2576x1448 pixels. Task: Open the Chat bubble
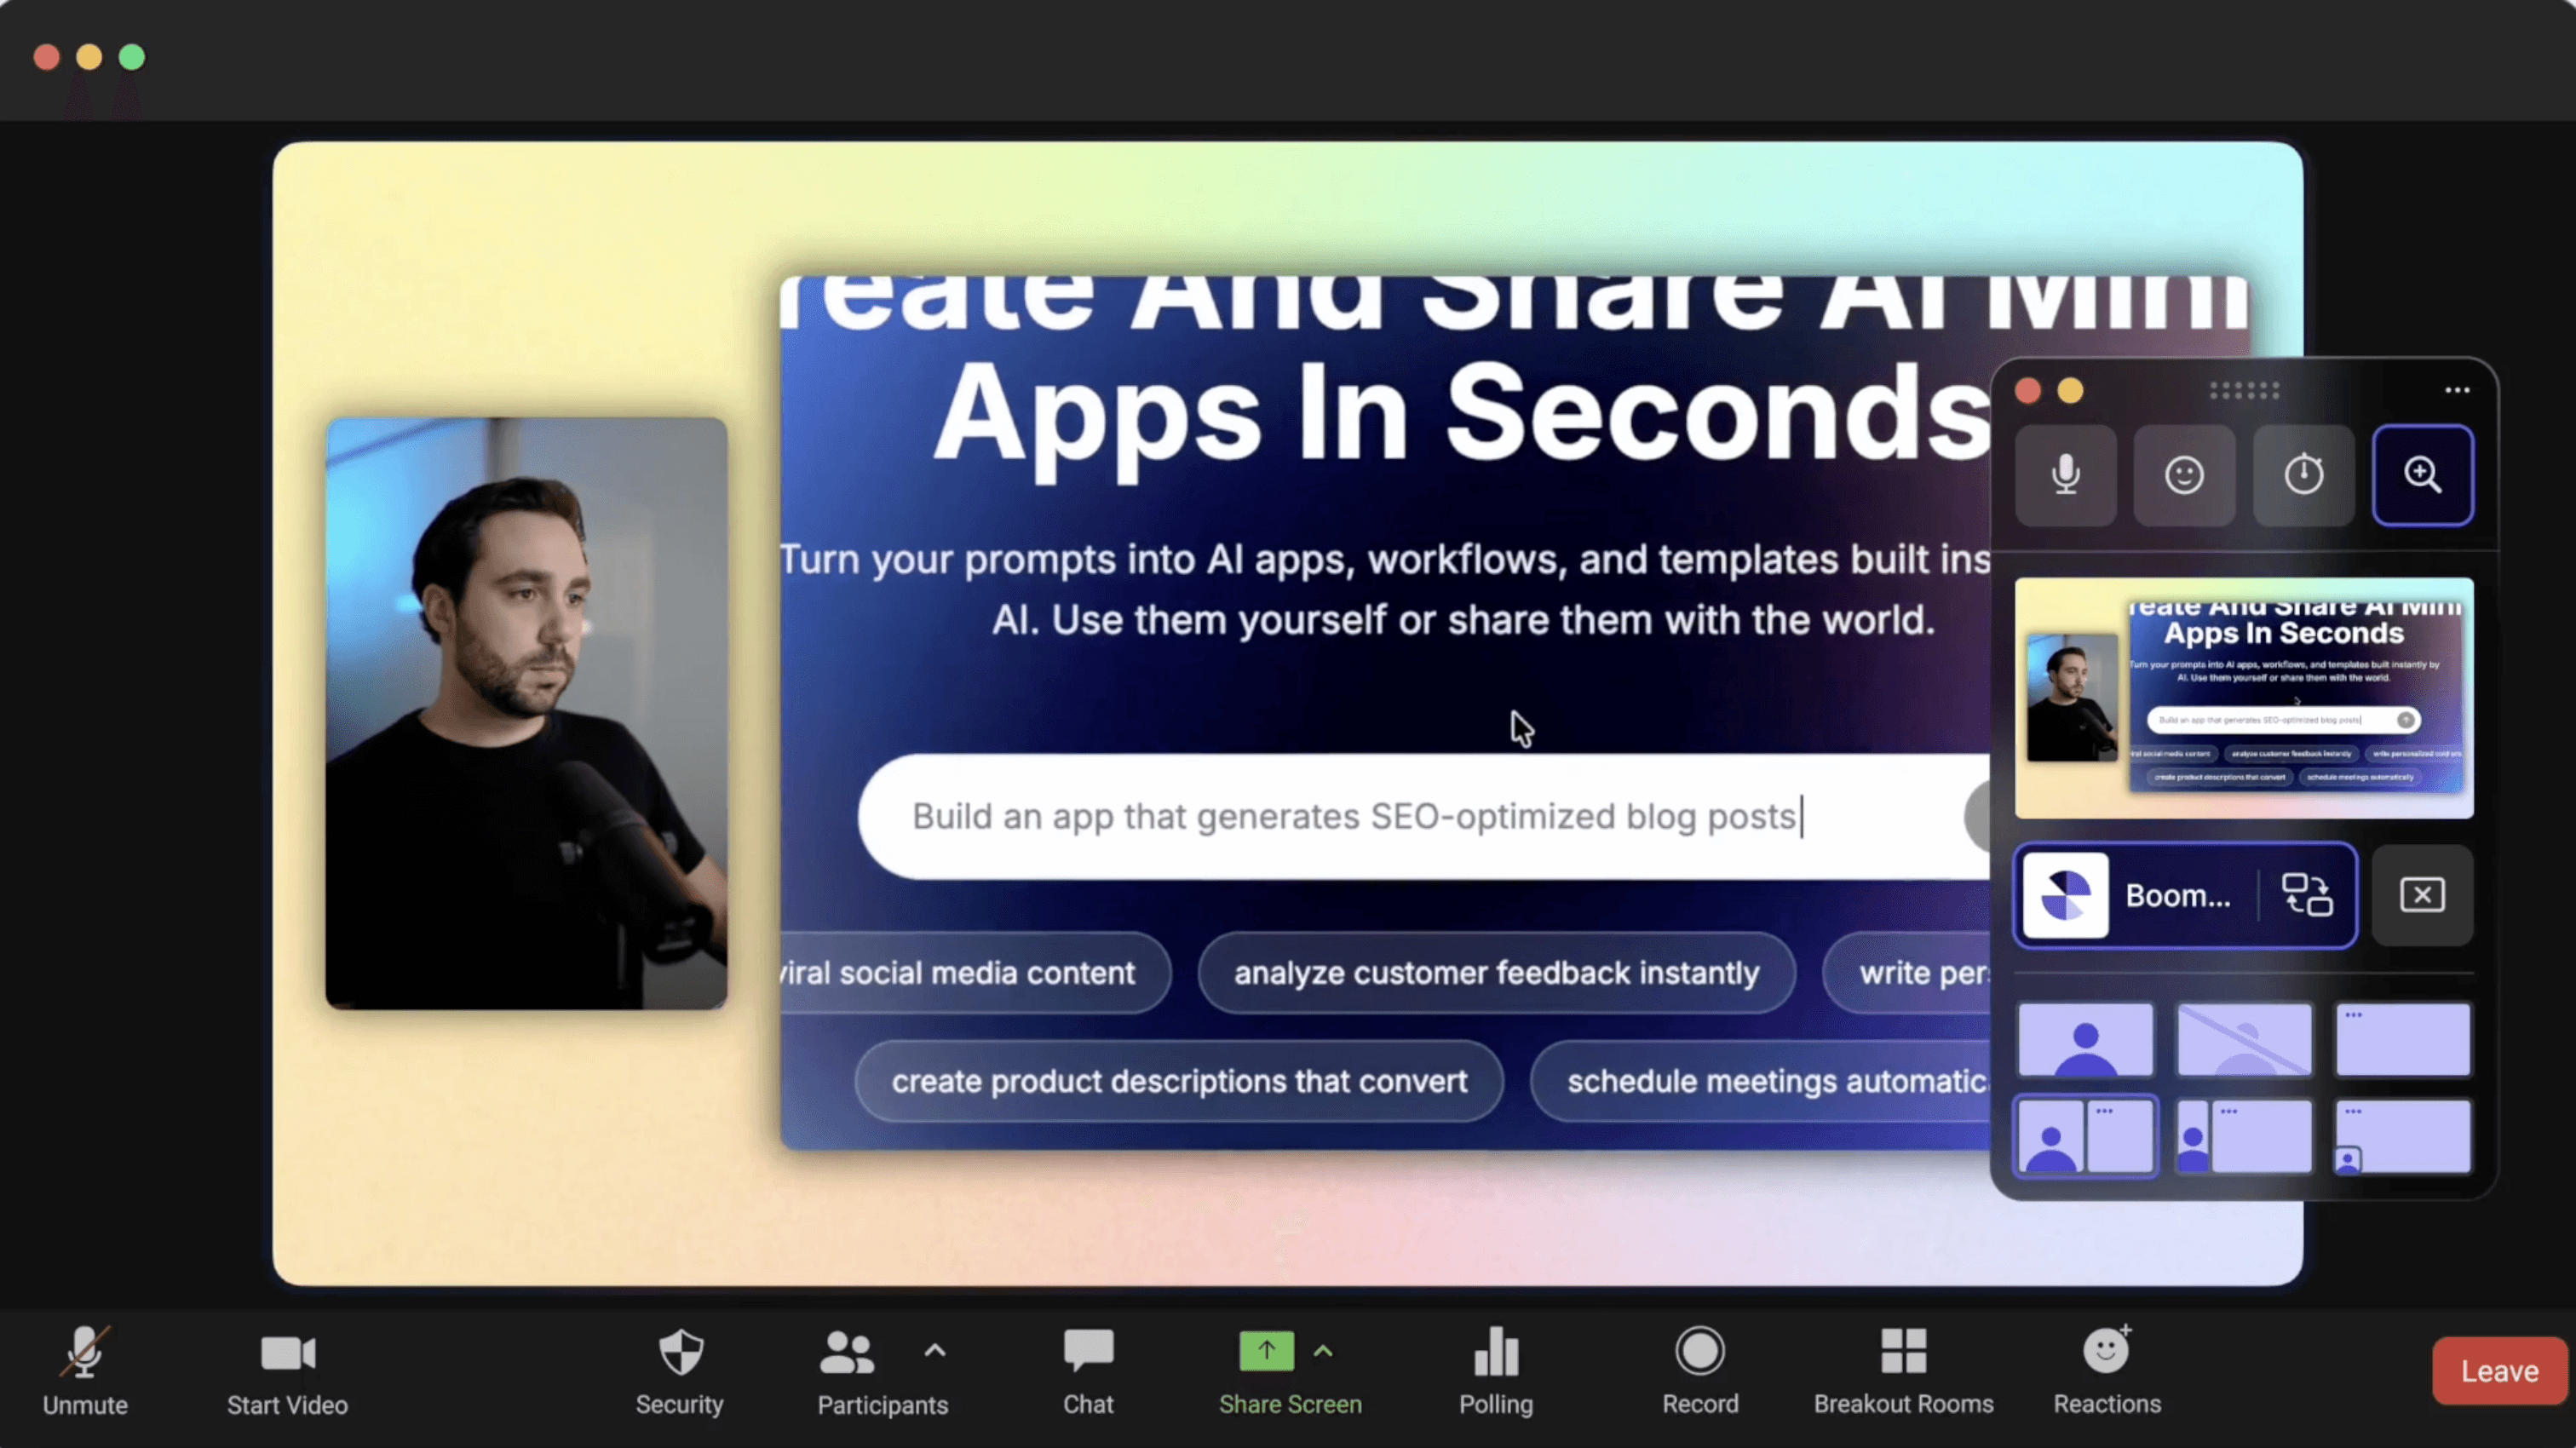1088,1351
